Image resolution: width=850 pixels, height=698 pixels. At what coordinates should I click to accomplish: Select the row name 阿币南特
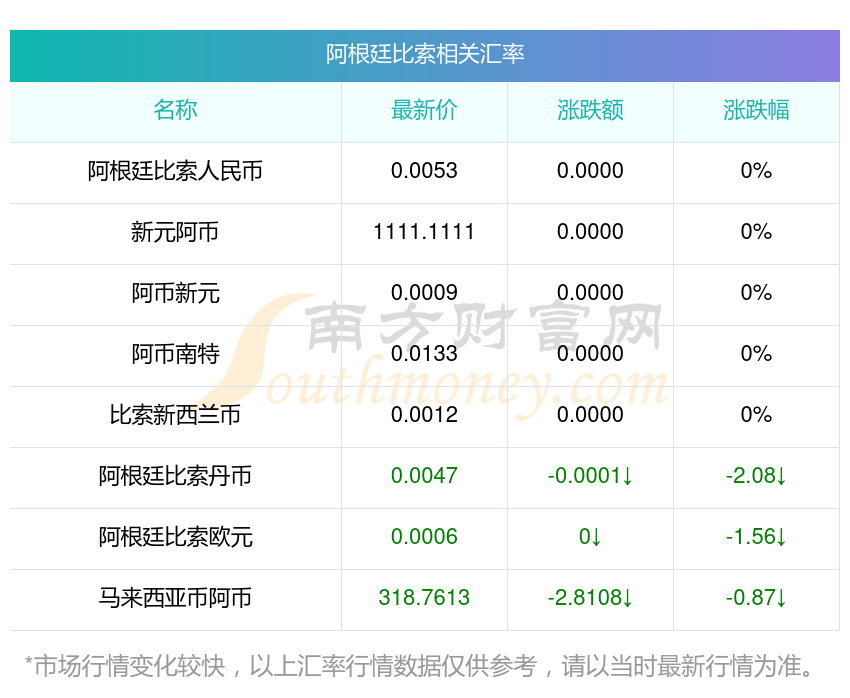click(x=175, y=354)
